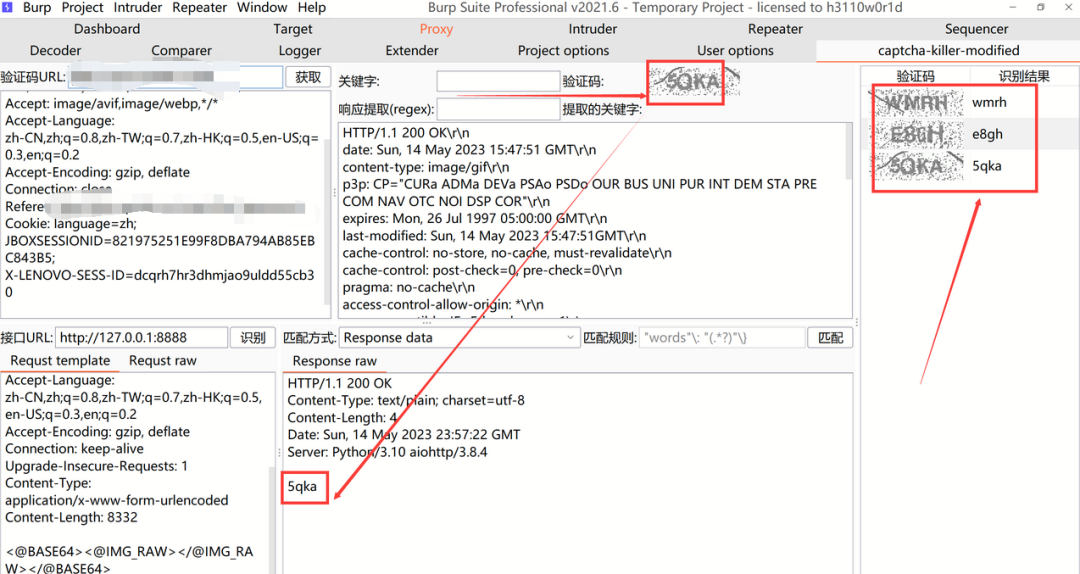The width and height of the screenshot is (1080, 574).
Task: Switch to the Sequencer tab
Action: (x=976, y=29)
